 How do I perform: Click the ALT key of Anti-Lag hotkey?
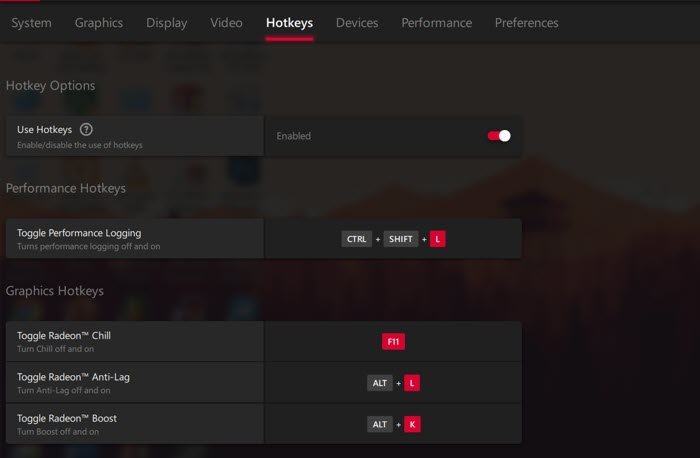click(380, 383)
